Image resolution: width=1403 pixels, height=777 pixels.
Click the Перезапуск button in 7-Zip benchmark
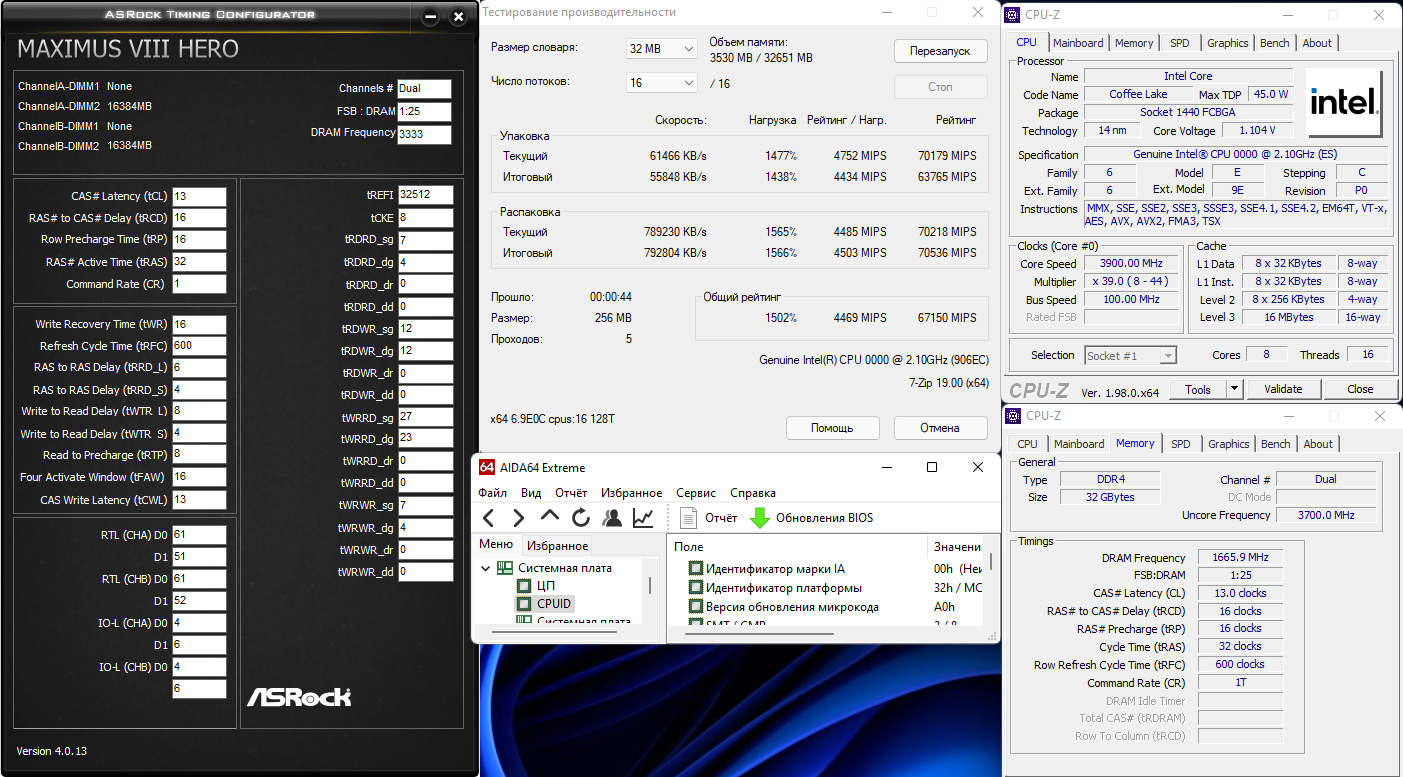(939, 51)
